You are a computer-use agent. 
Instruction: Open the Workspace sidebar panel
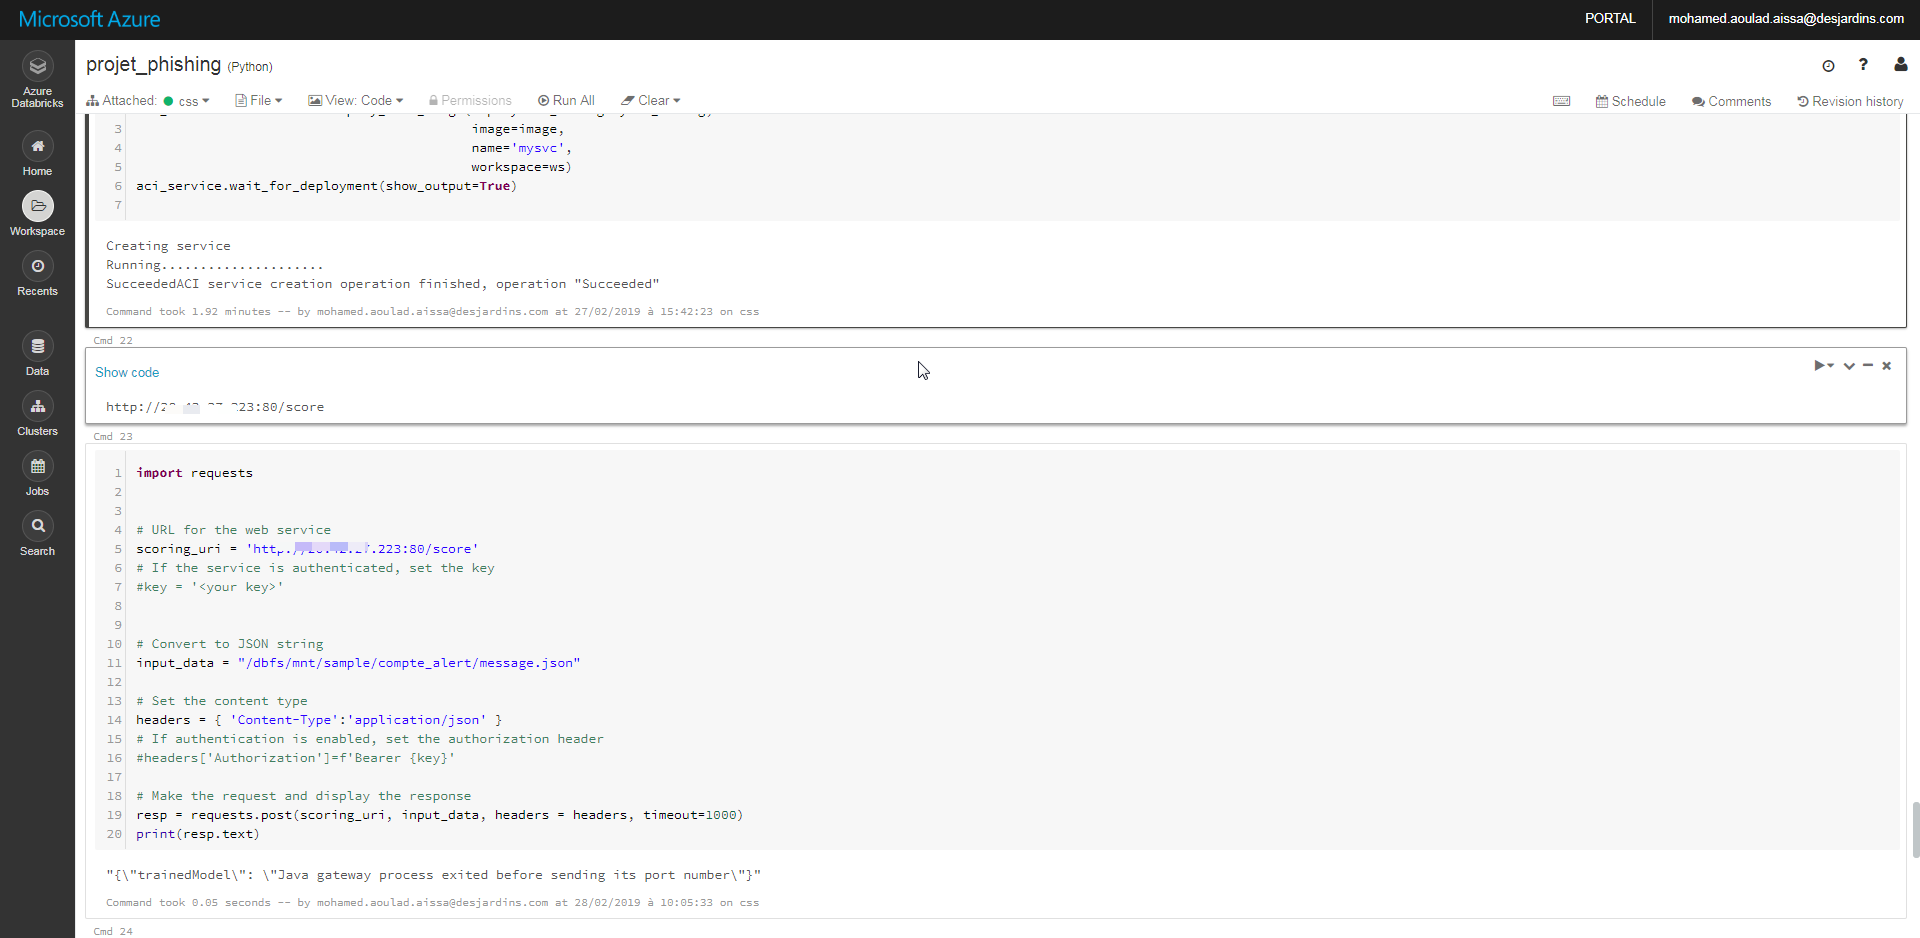[x=37, y=213]
